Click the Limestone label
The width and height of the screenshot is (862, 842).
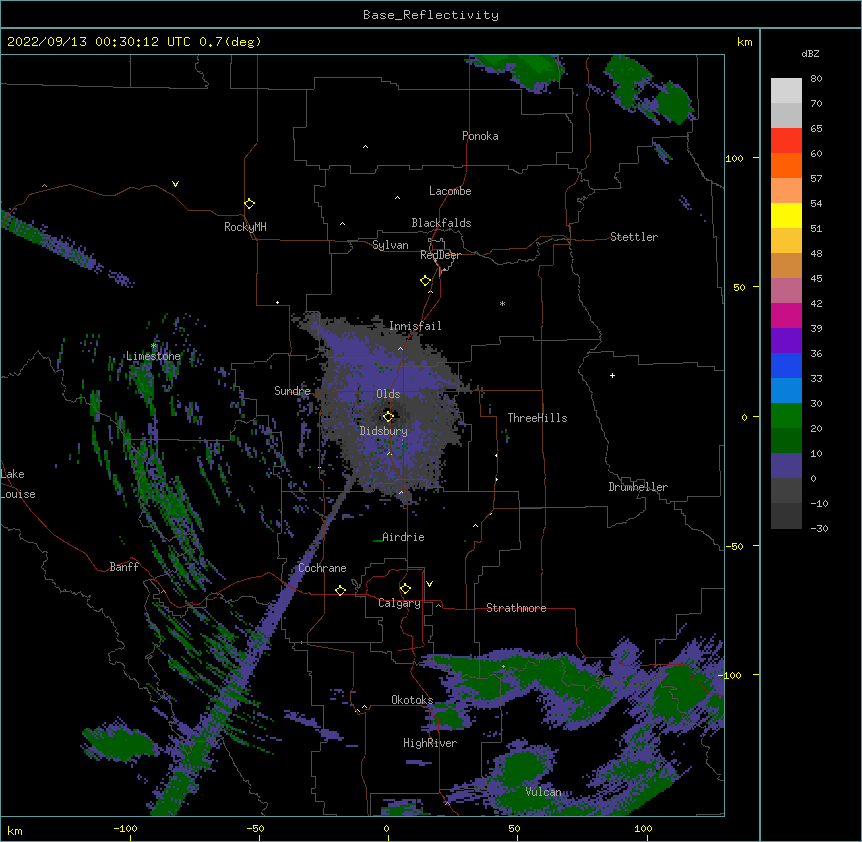point(153,356)
